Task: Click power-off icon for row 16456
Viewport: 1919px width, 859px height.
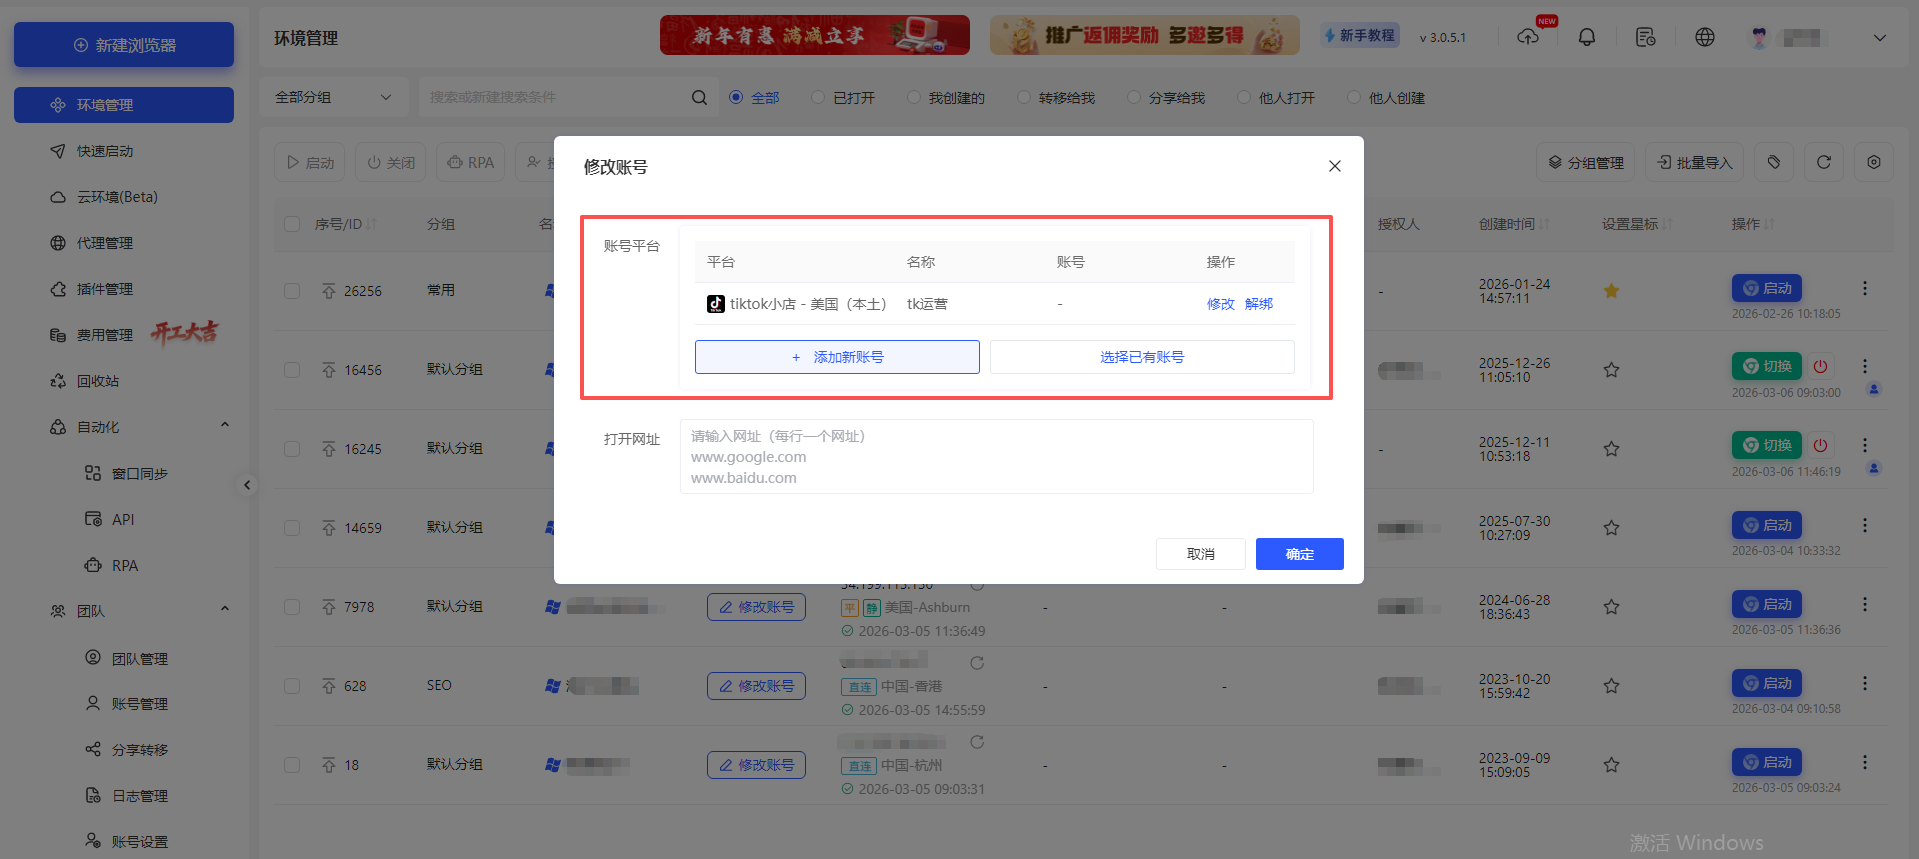Action: [1820, 366]
